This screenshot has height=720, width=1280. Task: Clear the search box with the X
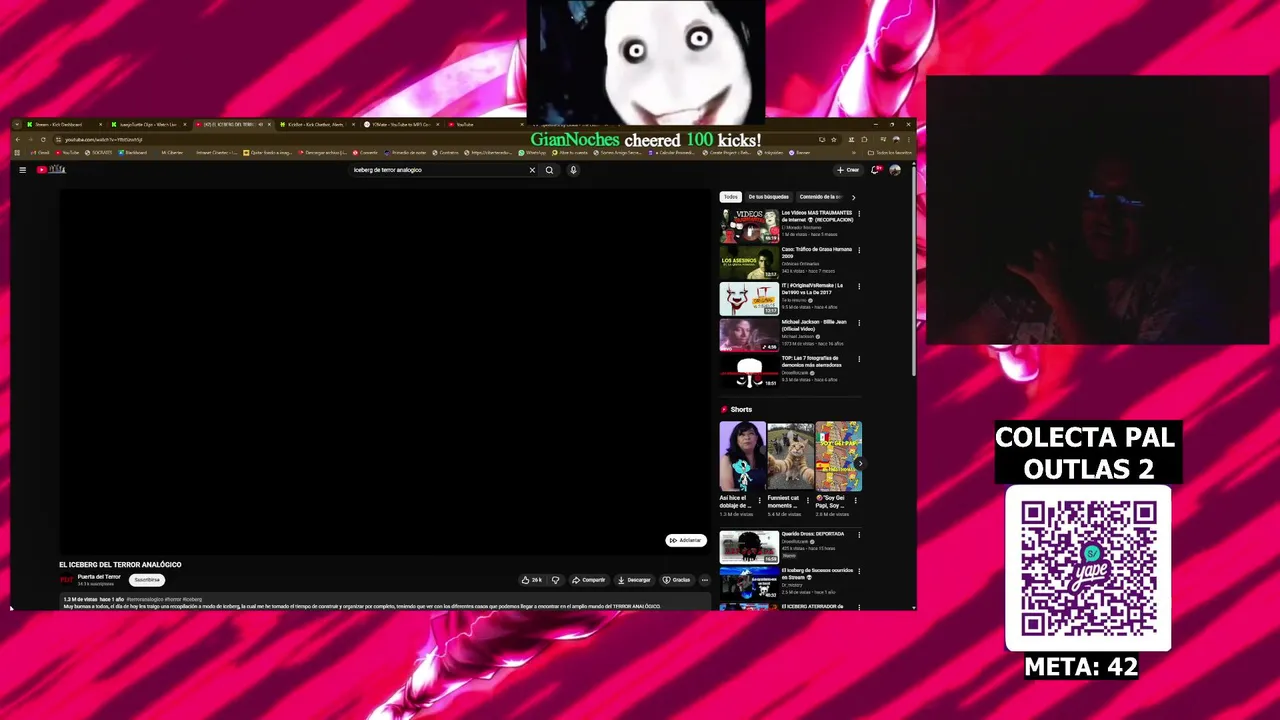[532, 170]
